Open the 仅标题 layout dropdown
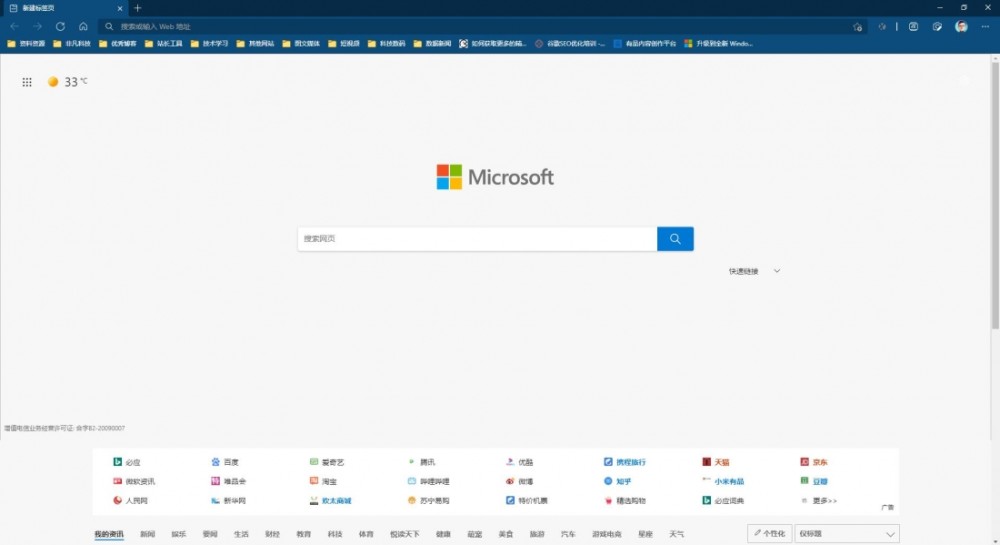 click(847, 534)
